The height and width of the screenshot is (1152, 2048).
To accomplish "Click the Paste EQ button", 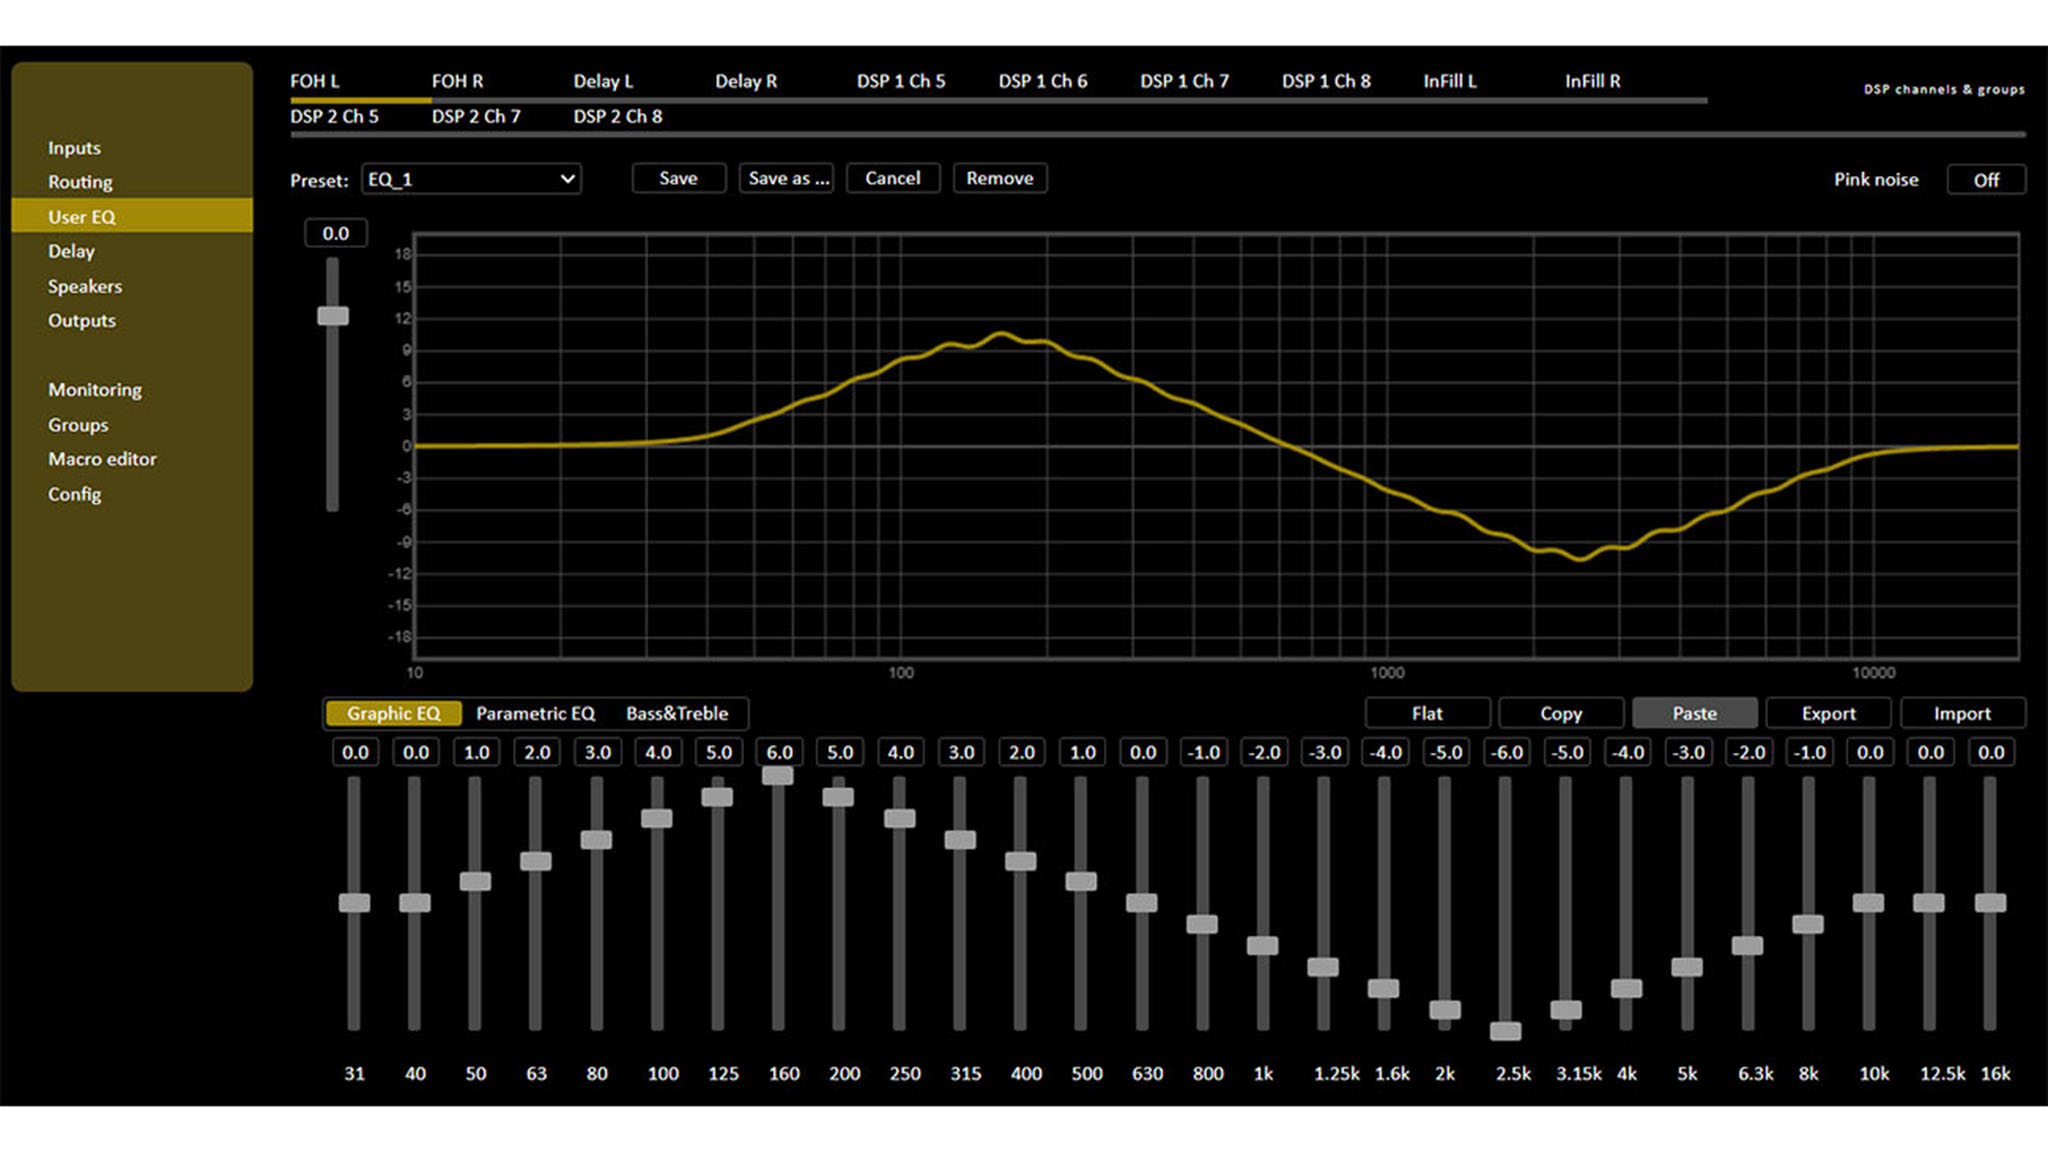I will click(x=1694, y=713).
